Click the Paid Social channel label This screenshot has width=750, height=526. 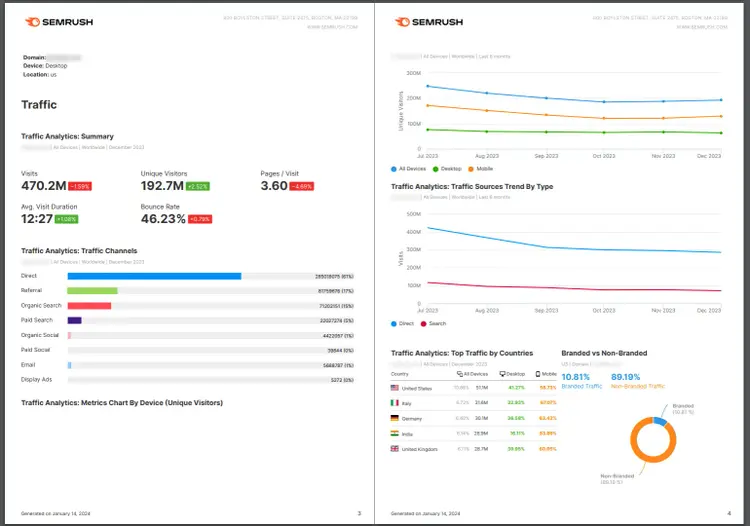[35, 350]
